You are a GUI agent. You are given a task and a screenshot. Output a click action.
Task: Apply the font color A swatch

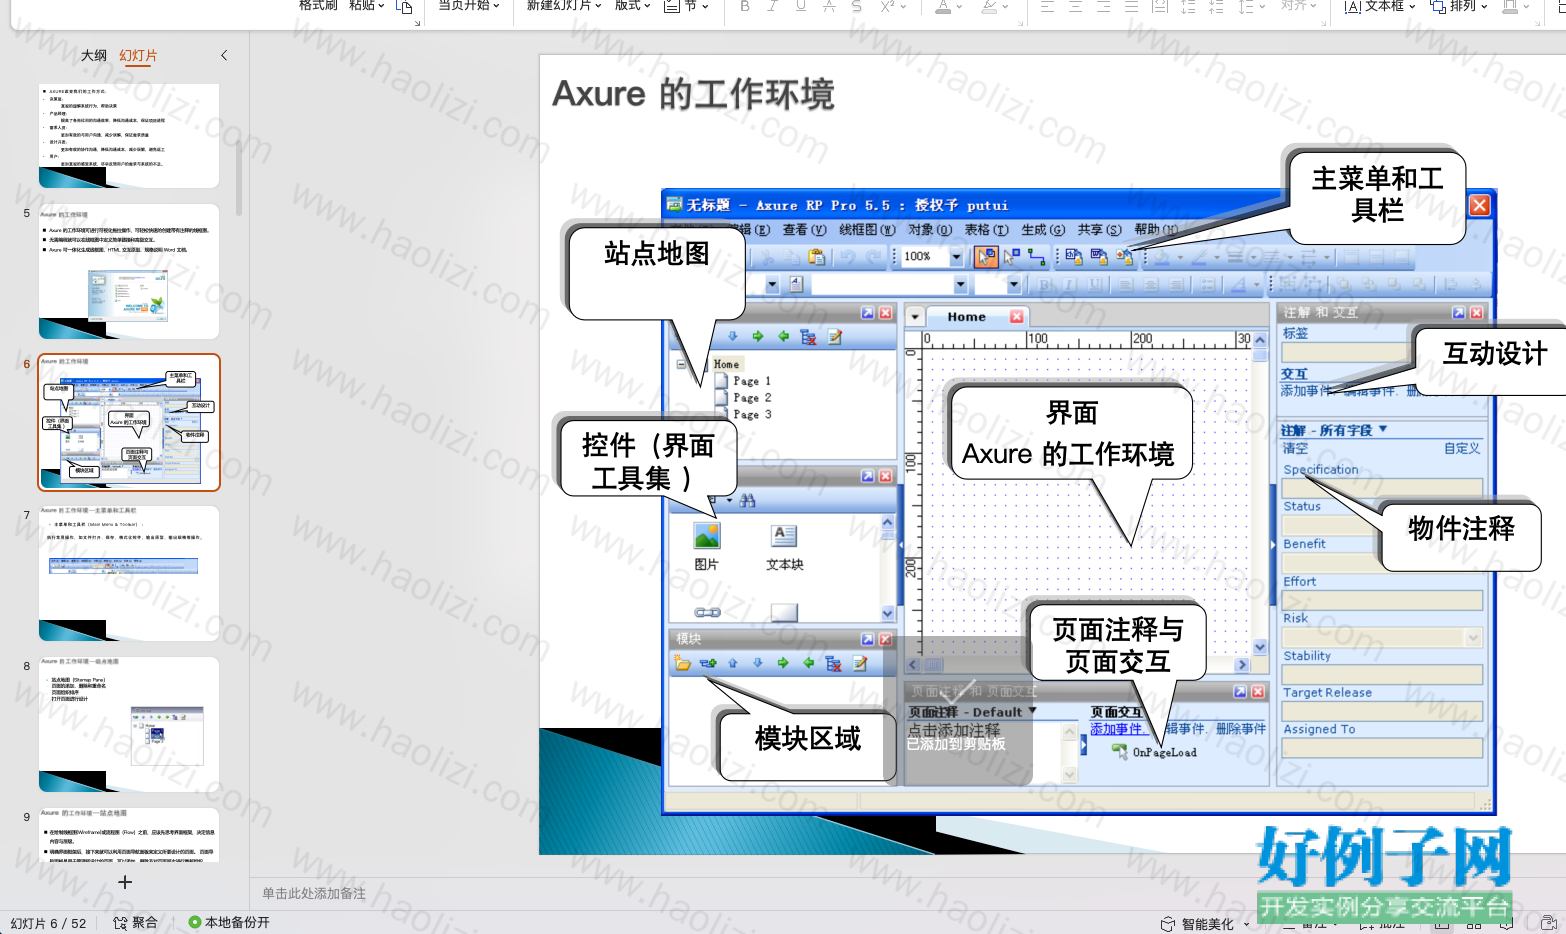coord(943,7)
